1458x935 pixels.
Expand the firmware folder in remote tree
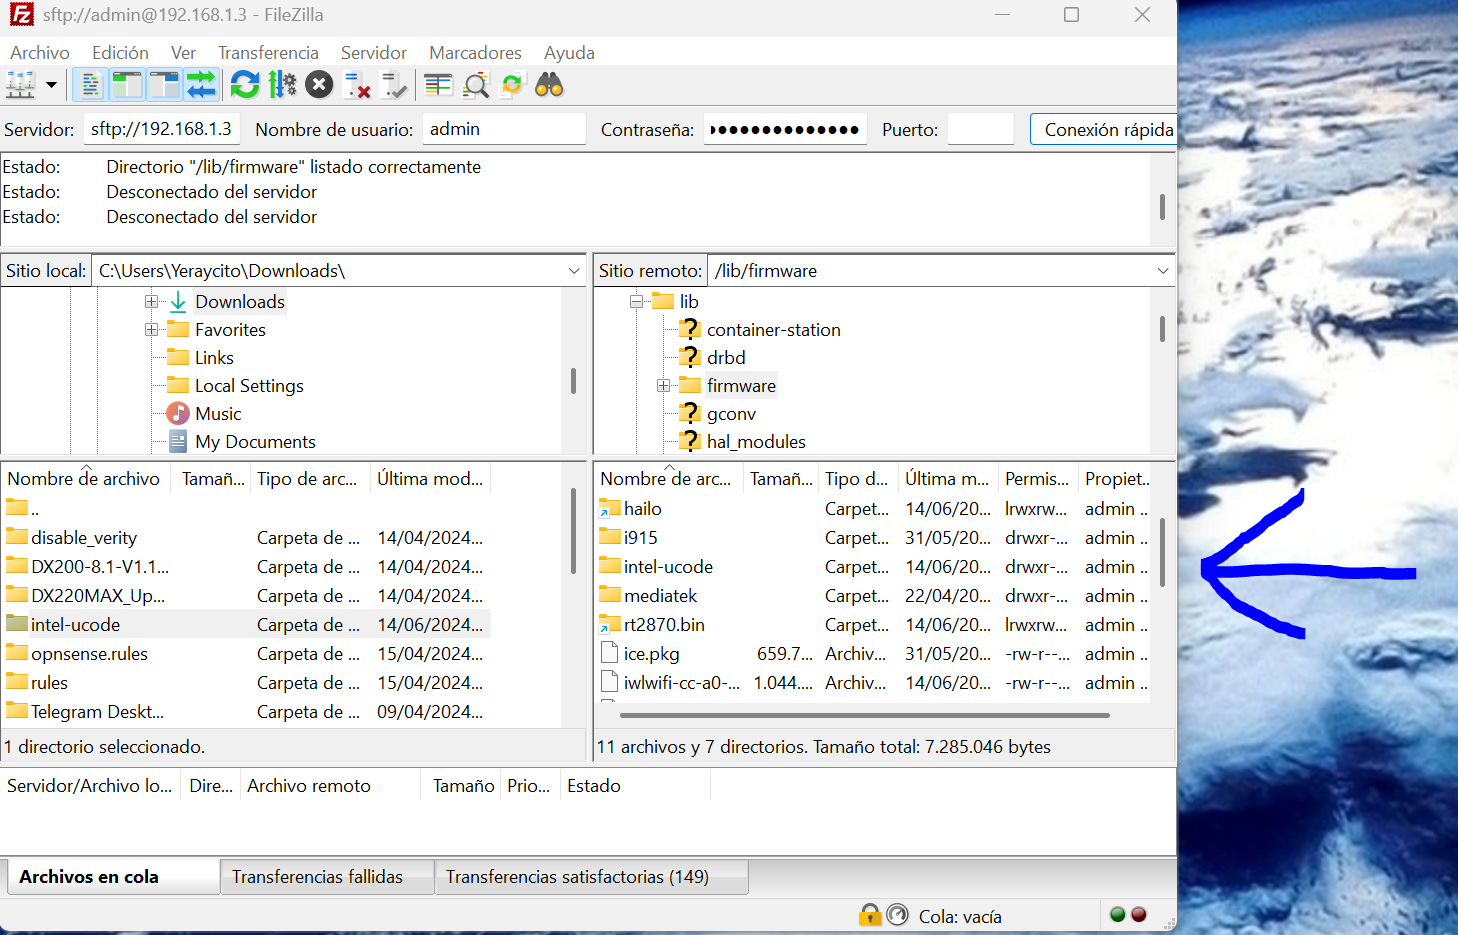tap(663, 386)
